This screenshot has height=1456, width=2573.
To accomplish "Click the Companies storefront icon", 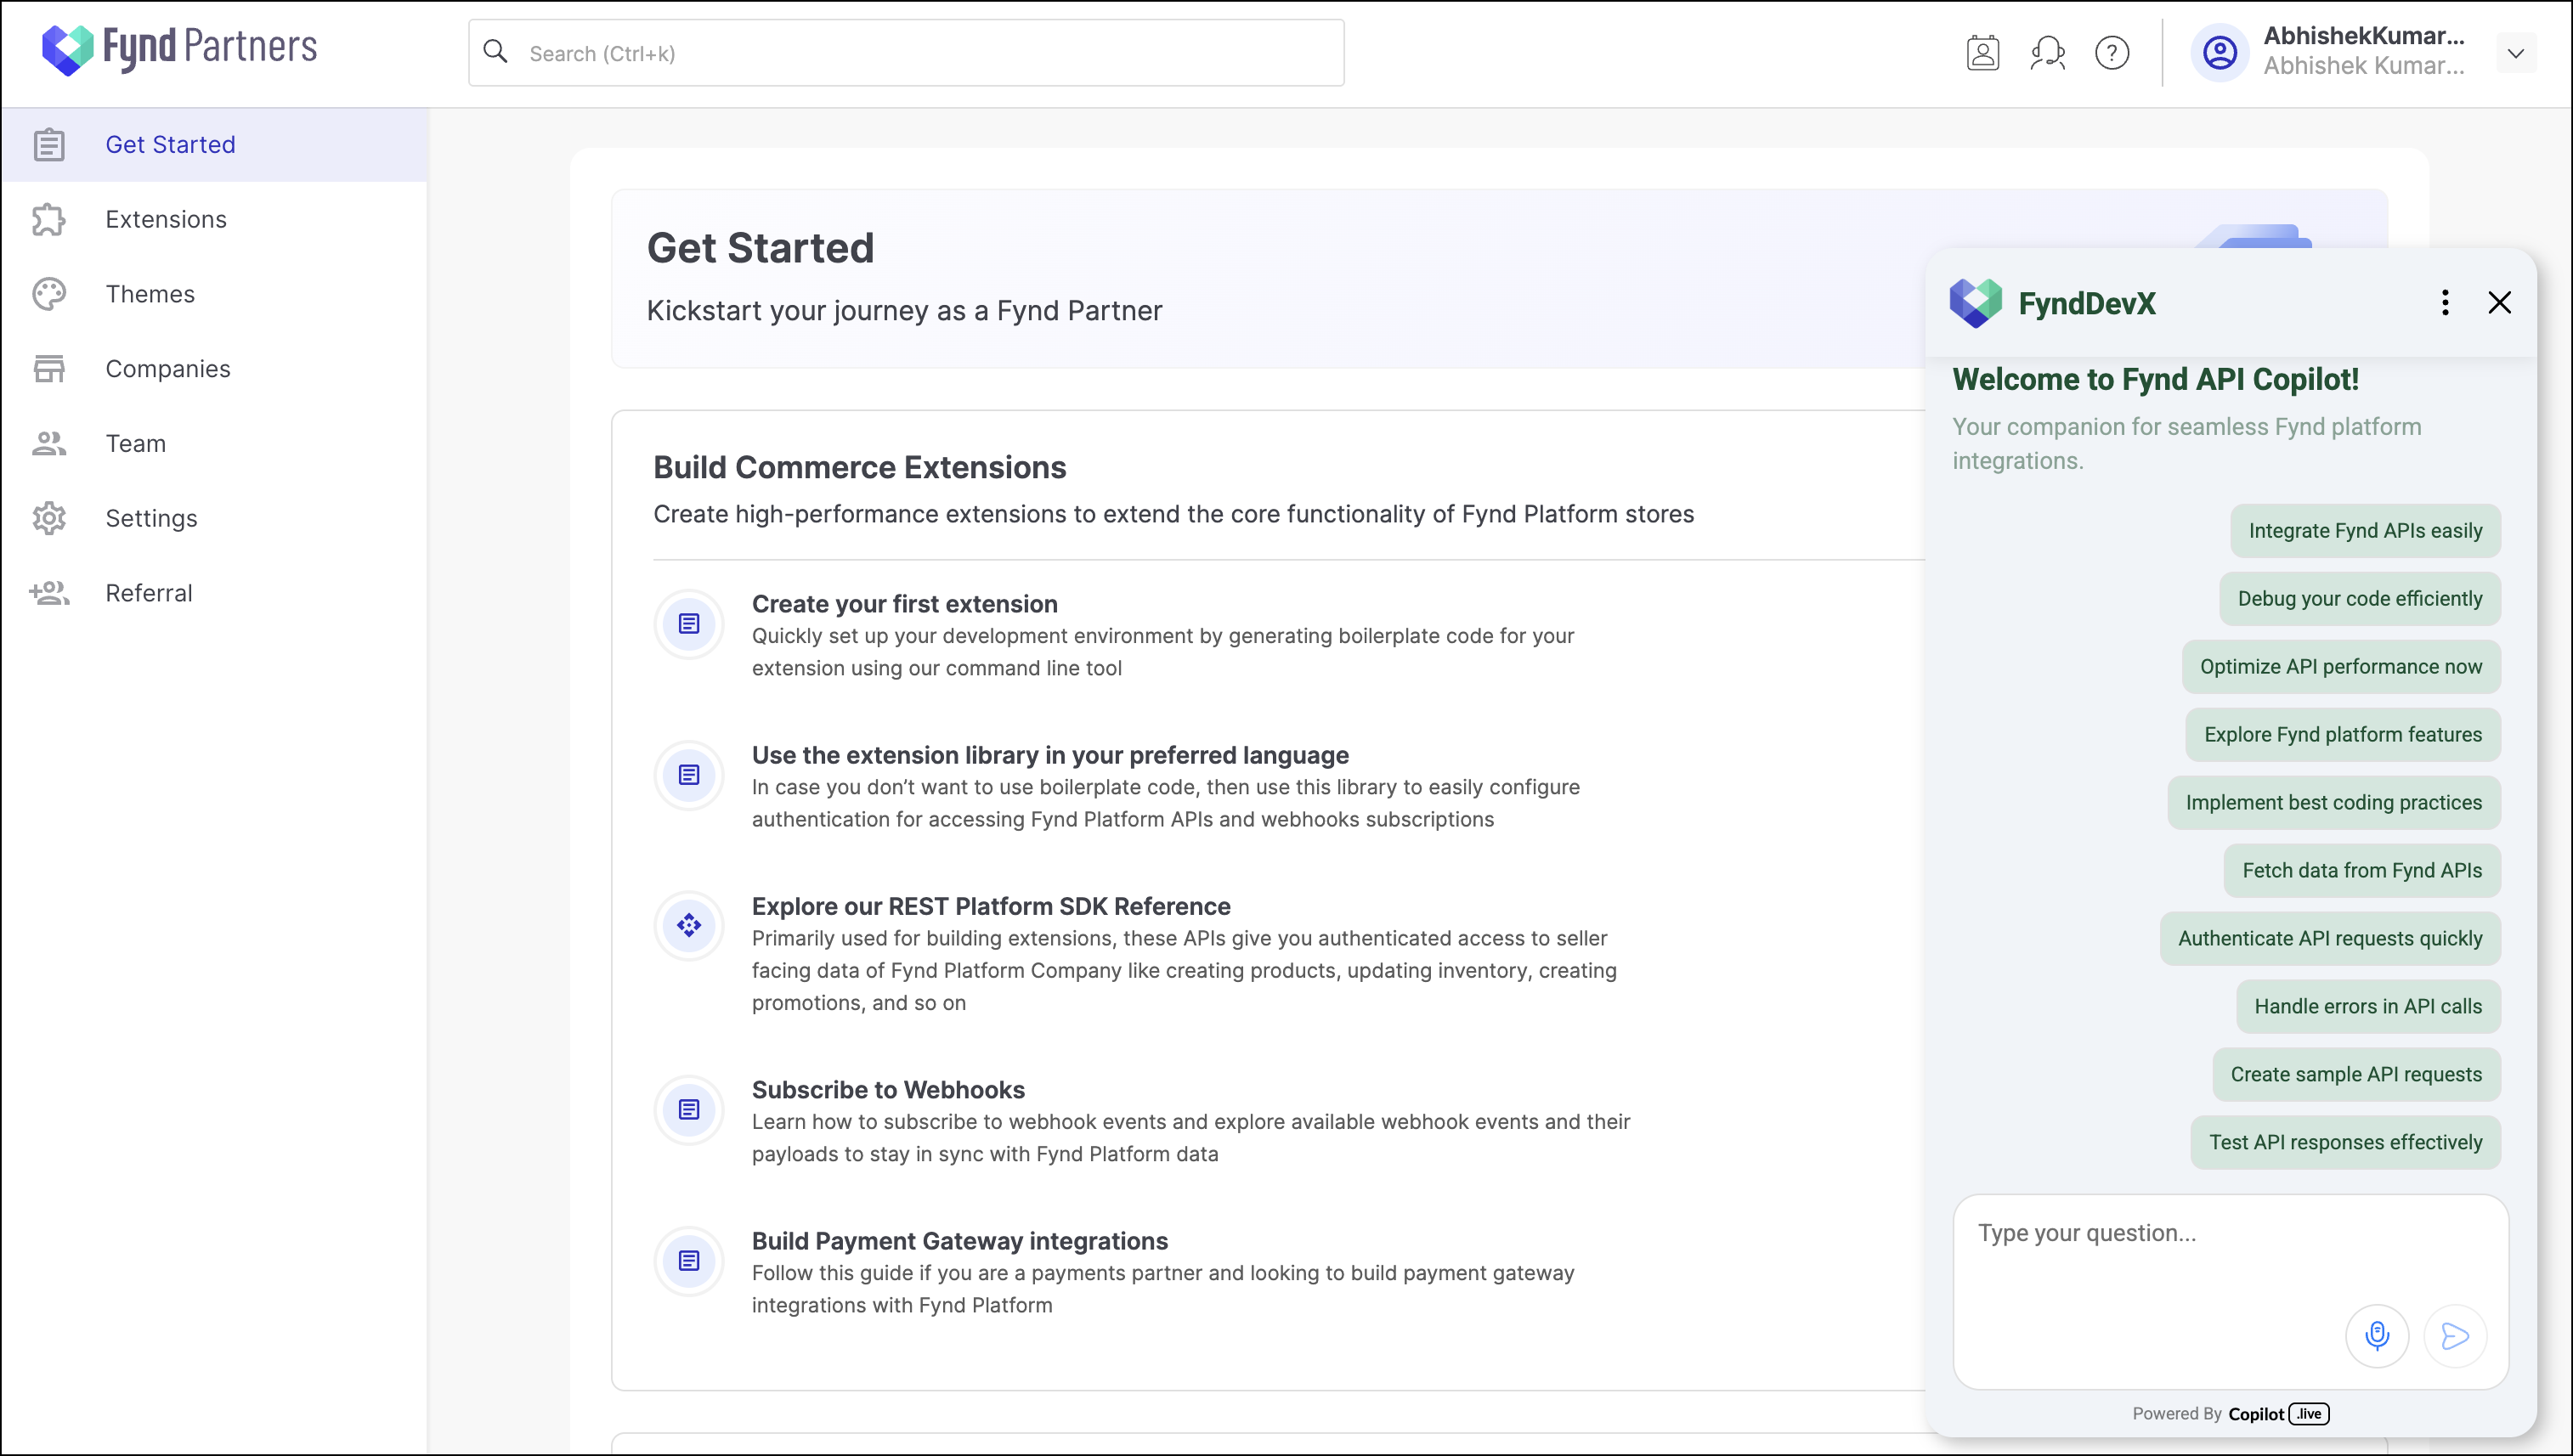I will click(x=49, y=369).
